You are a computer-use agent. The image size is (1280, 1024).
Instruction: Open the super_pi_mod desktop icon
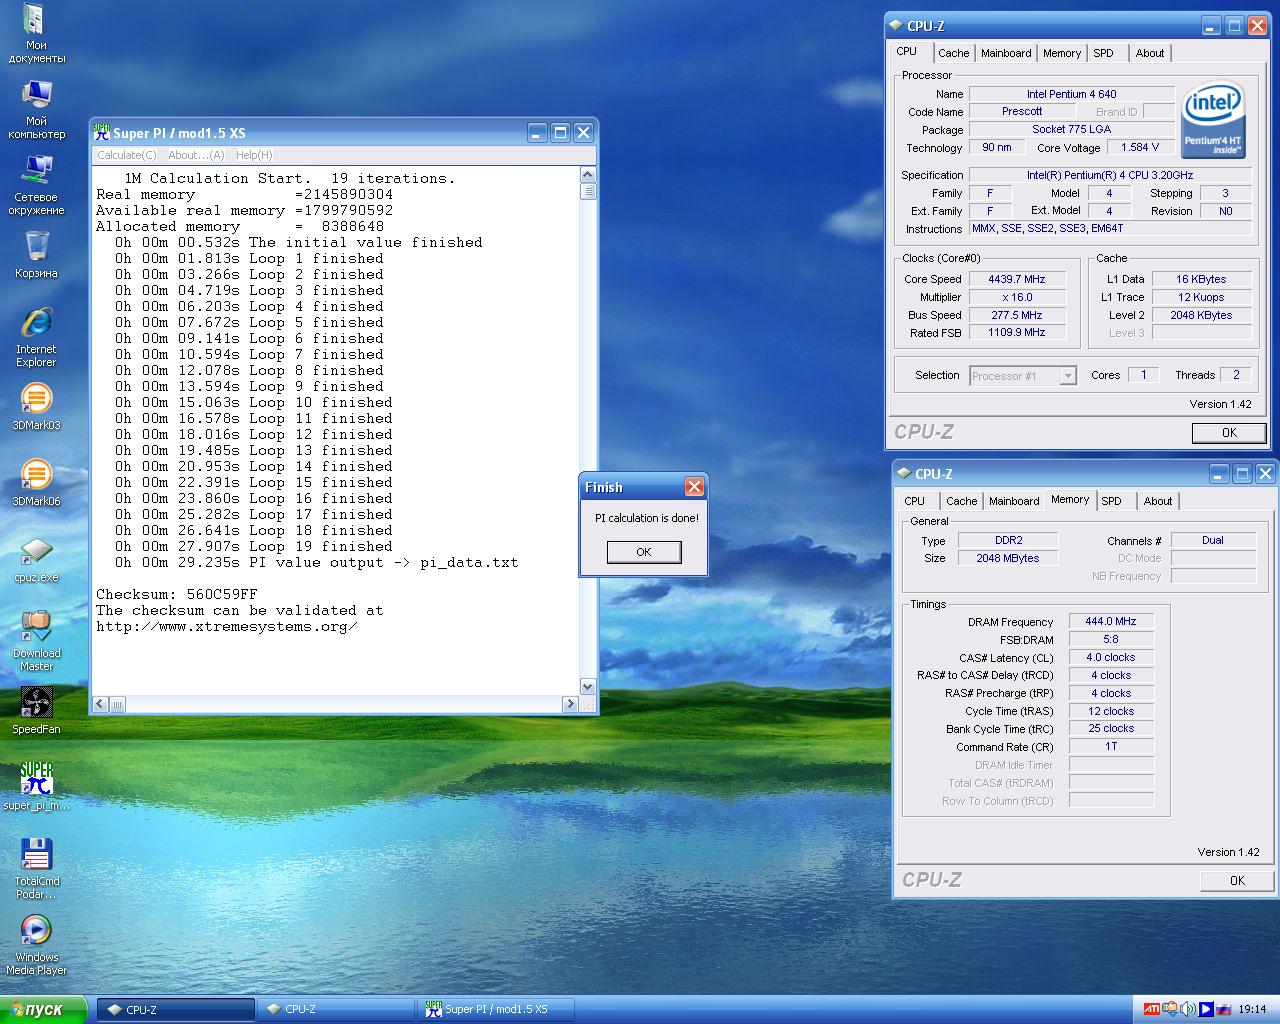(36, 786)
